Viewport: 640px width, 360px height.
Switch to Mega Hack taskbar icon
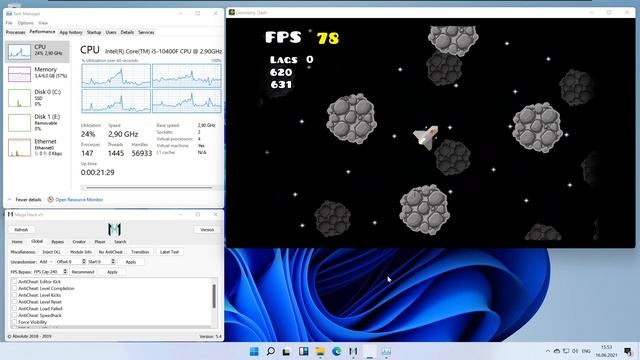coord(353,351)
